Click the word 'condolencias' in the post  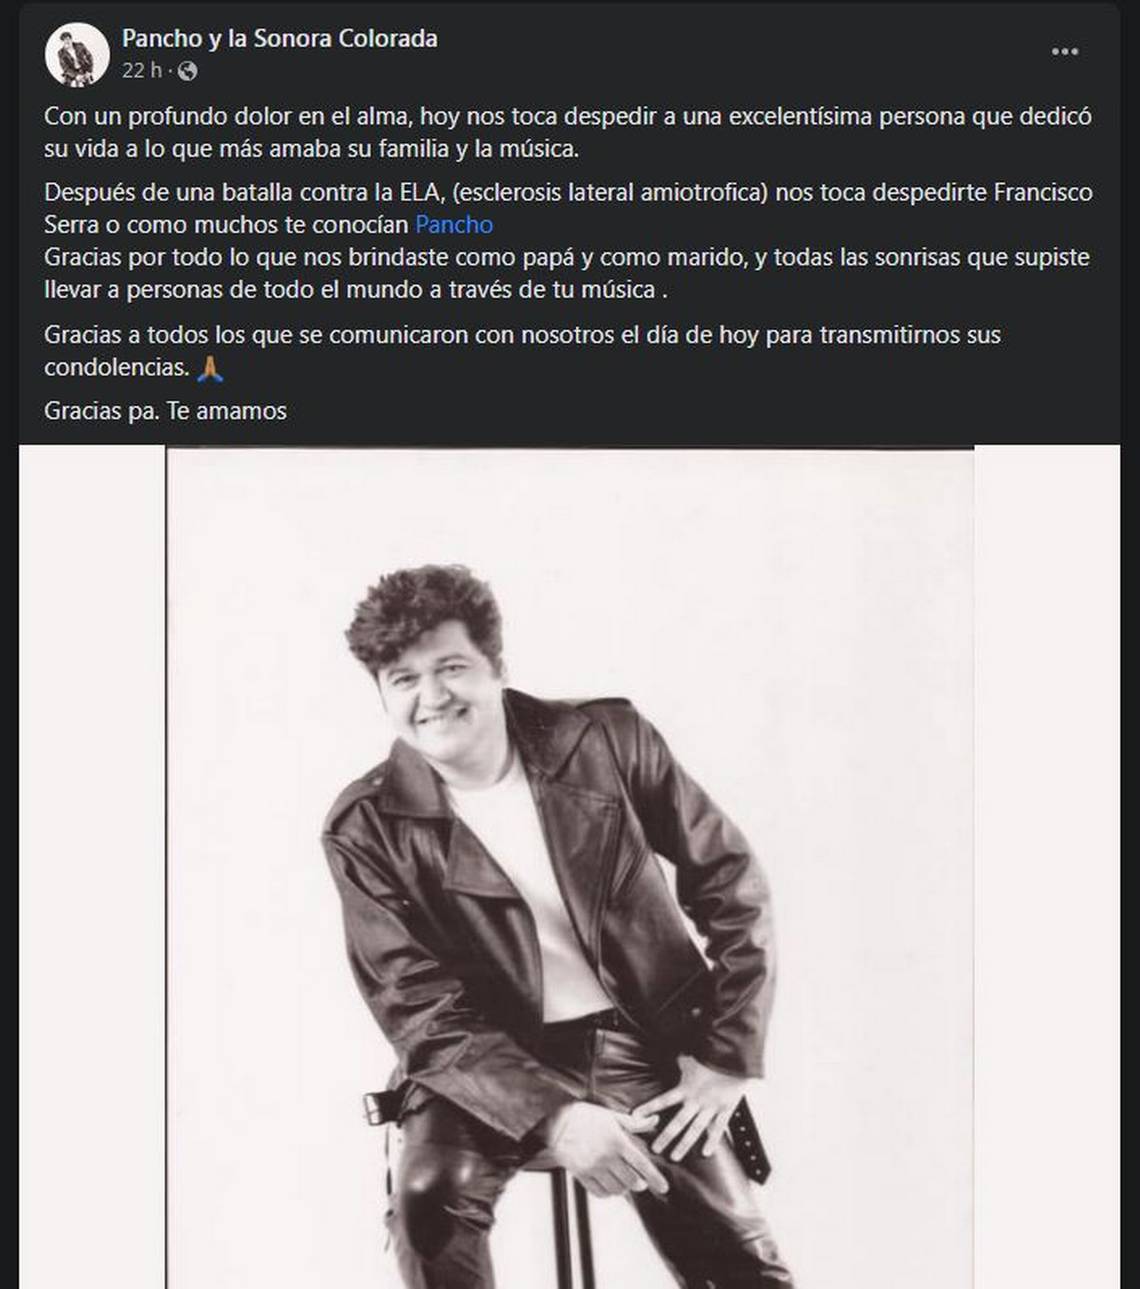tap(116, 368)
